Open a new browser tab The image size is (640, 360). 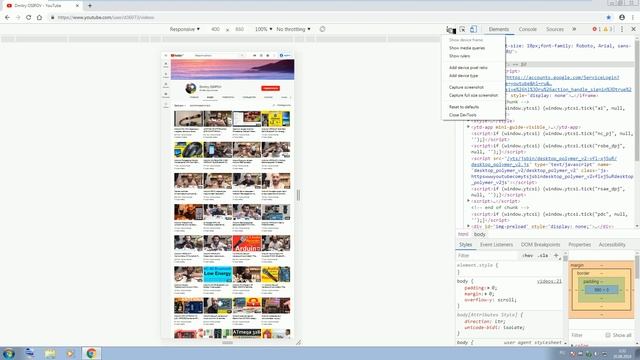point(90,6)
